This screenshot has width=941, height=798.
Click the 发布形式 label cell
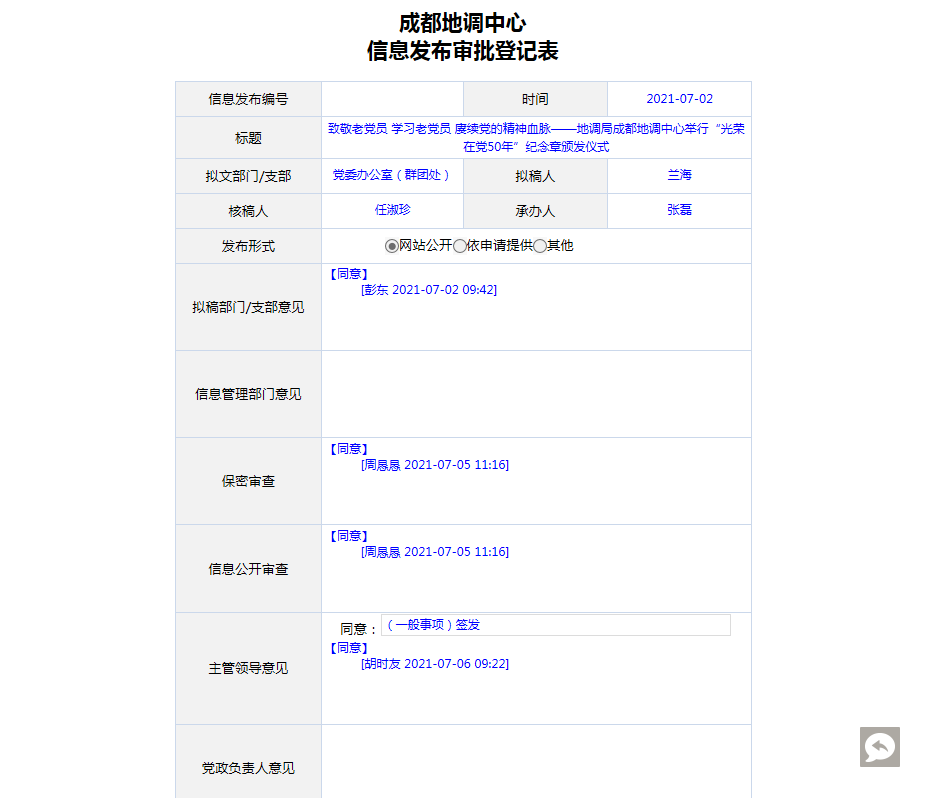coord(248,246)
